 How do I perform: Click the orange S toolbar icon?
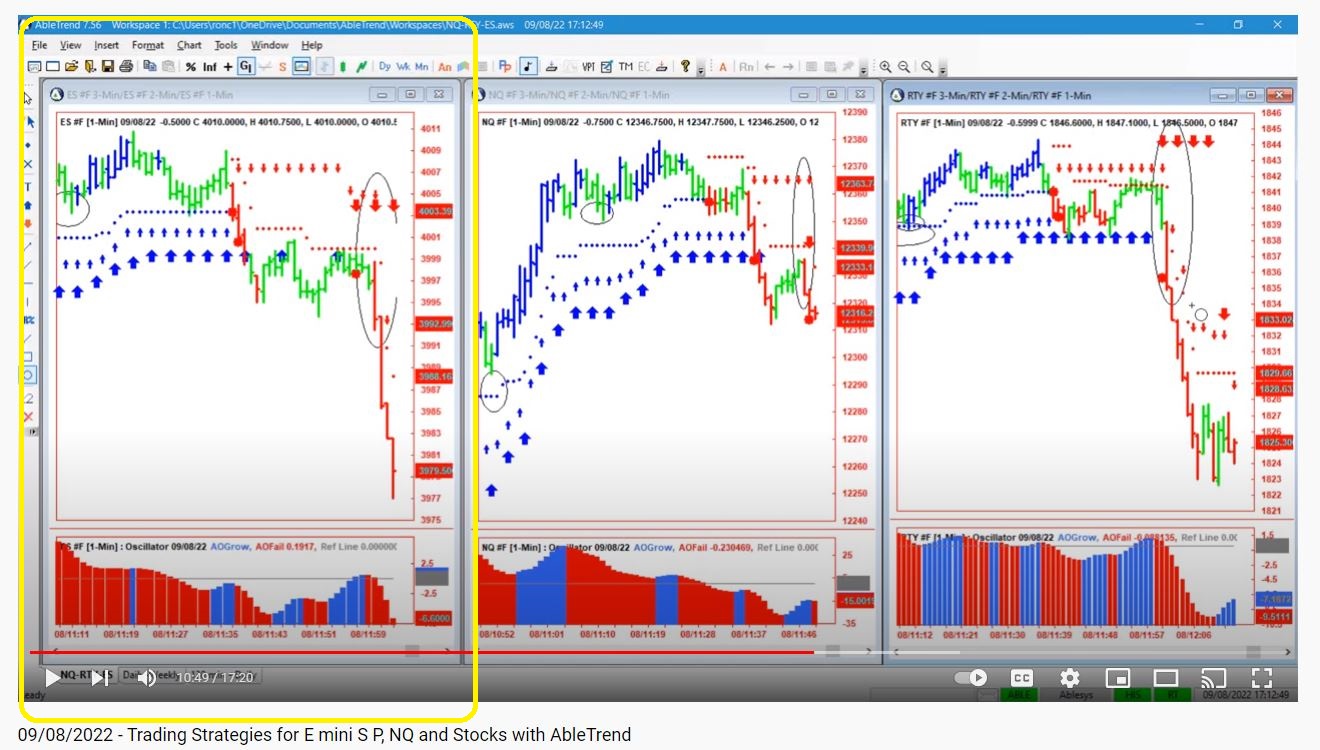[283, 67]
